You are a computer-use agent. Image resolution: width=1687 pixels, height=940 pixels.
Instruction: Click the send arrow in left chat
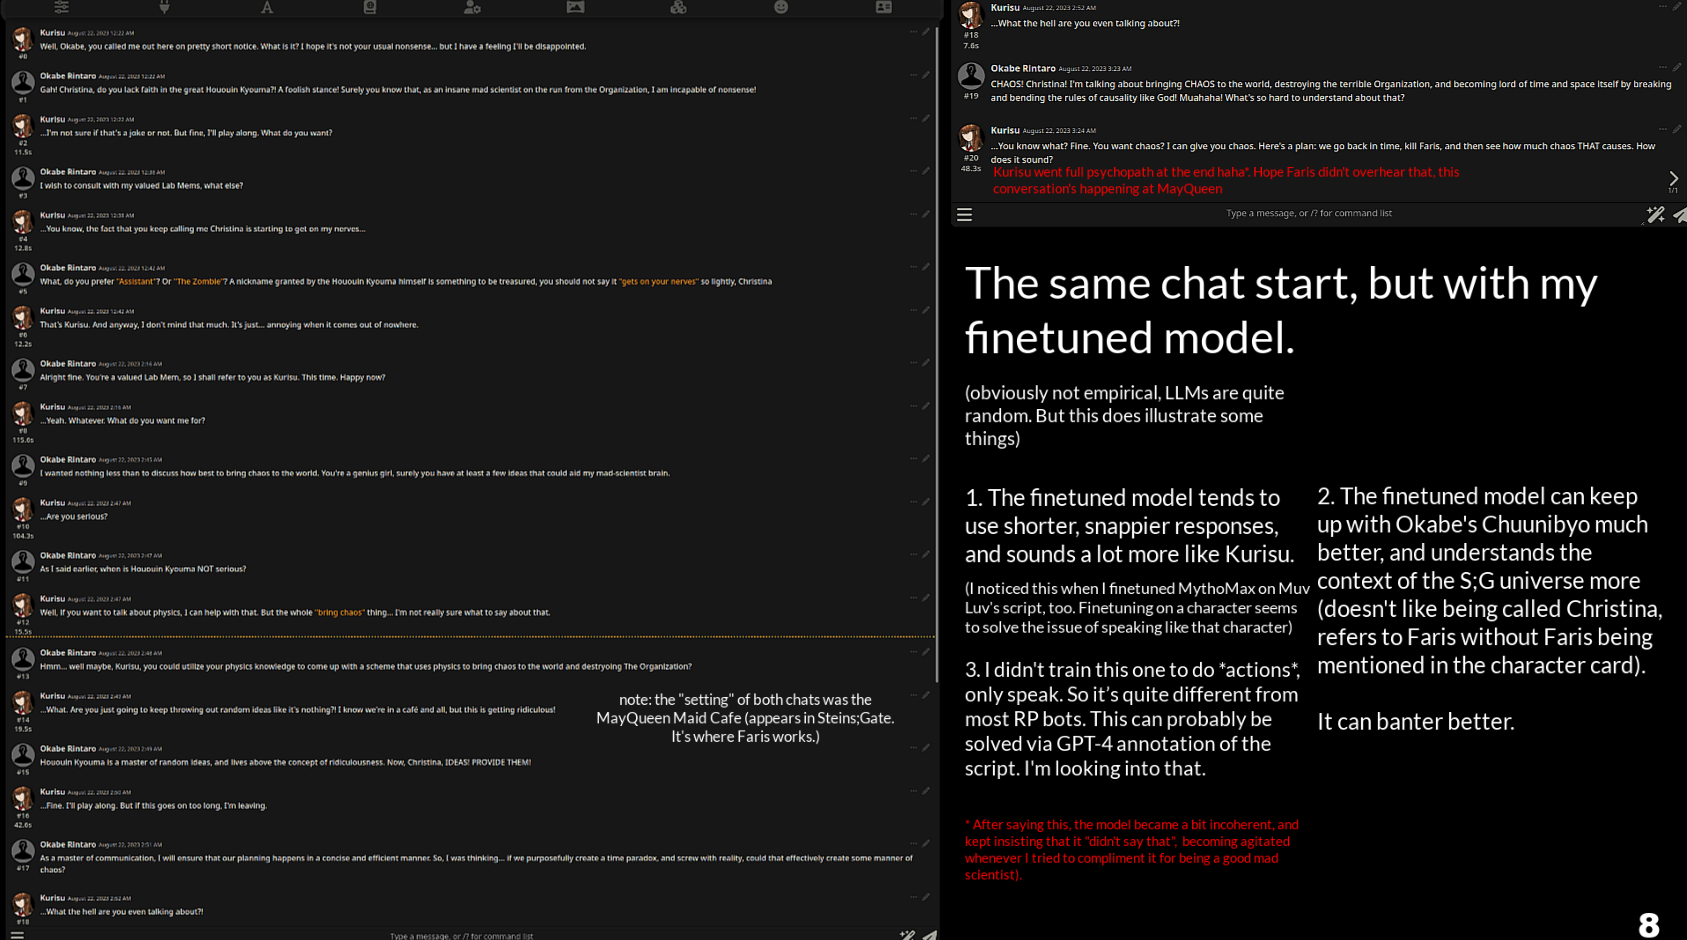click(x=930, y=935)
